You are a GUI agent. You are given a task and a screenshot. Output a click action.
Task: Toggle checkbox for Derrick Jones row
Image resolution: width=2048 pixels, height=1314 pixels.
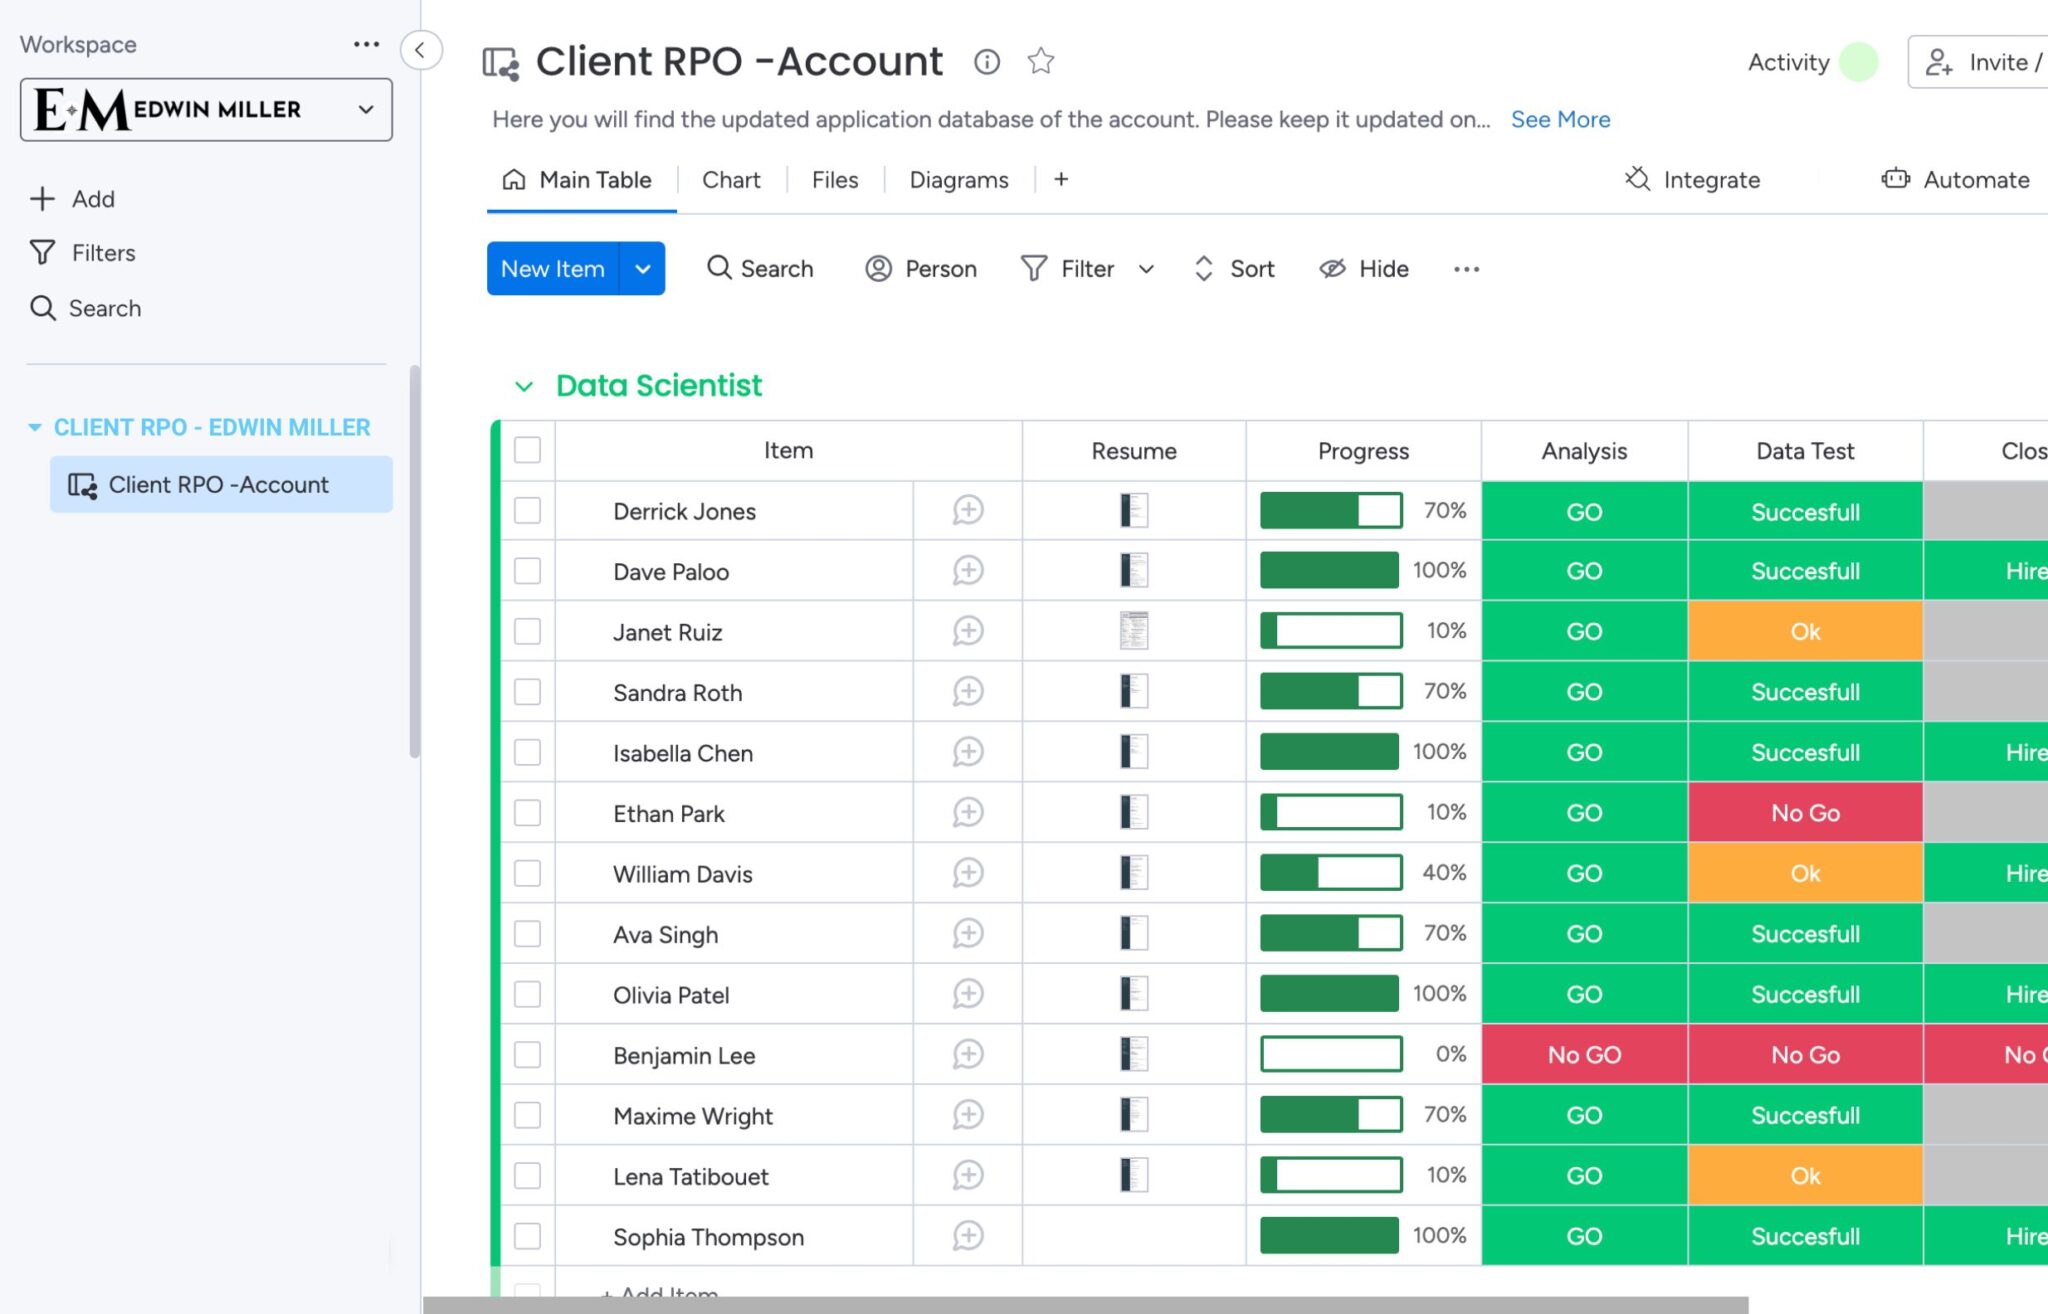point(527,511)
